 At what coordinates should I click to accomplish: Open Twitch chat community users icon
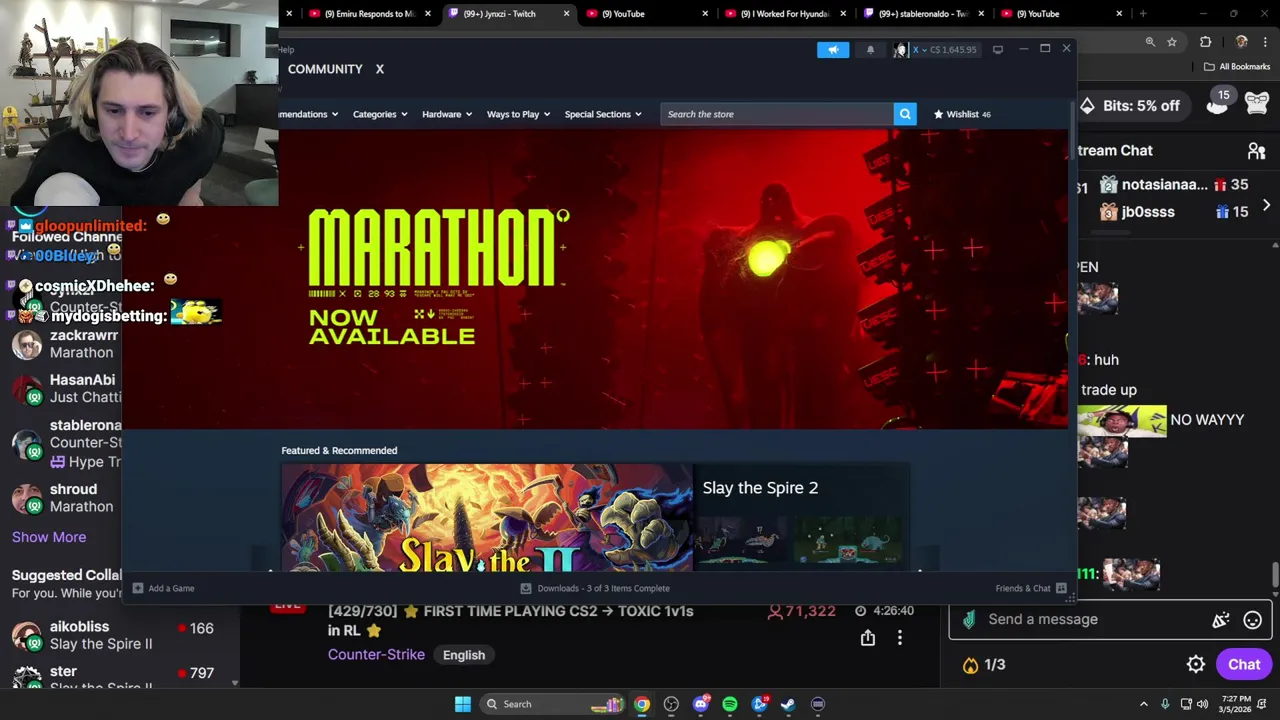[1256, 151]
